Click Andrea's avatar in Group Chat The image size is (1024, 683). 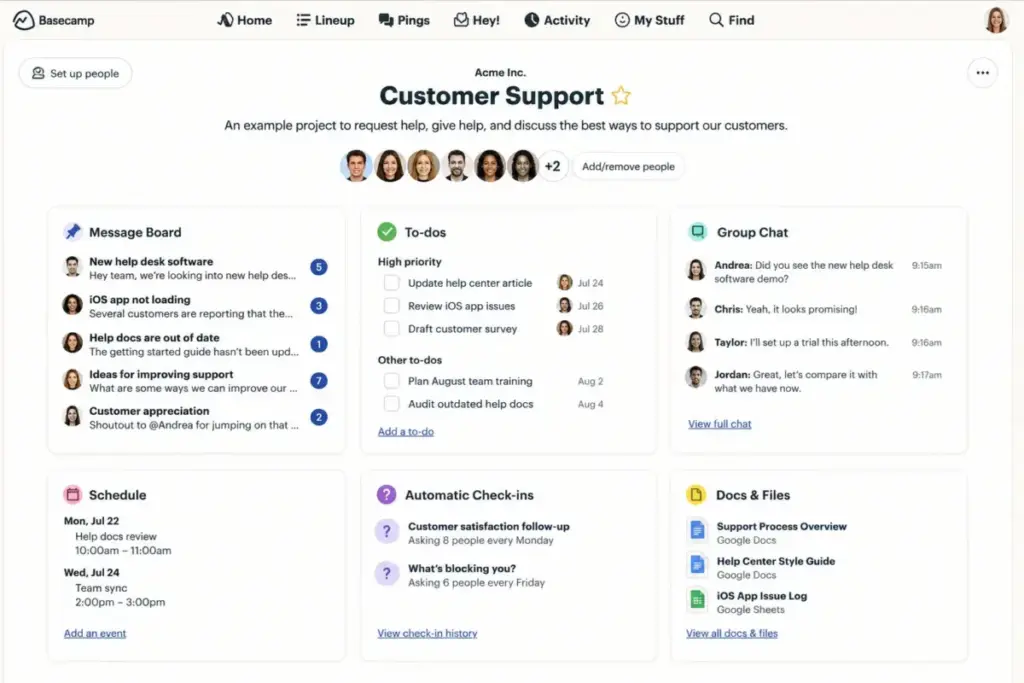696,270
